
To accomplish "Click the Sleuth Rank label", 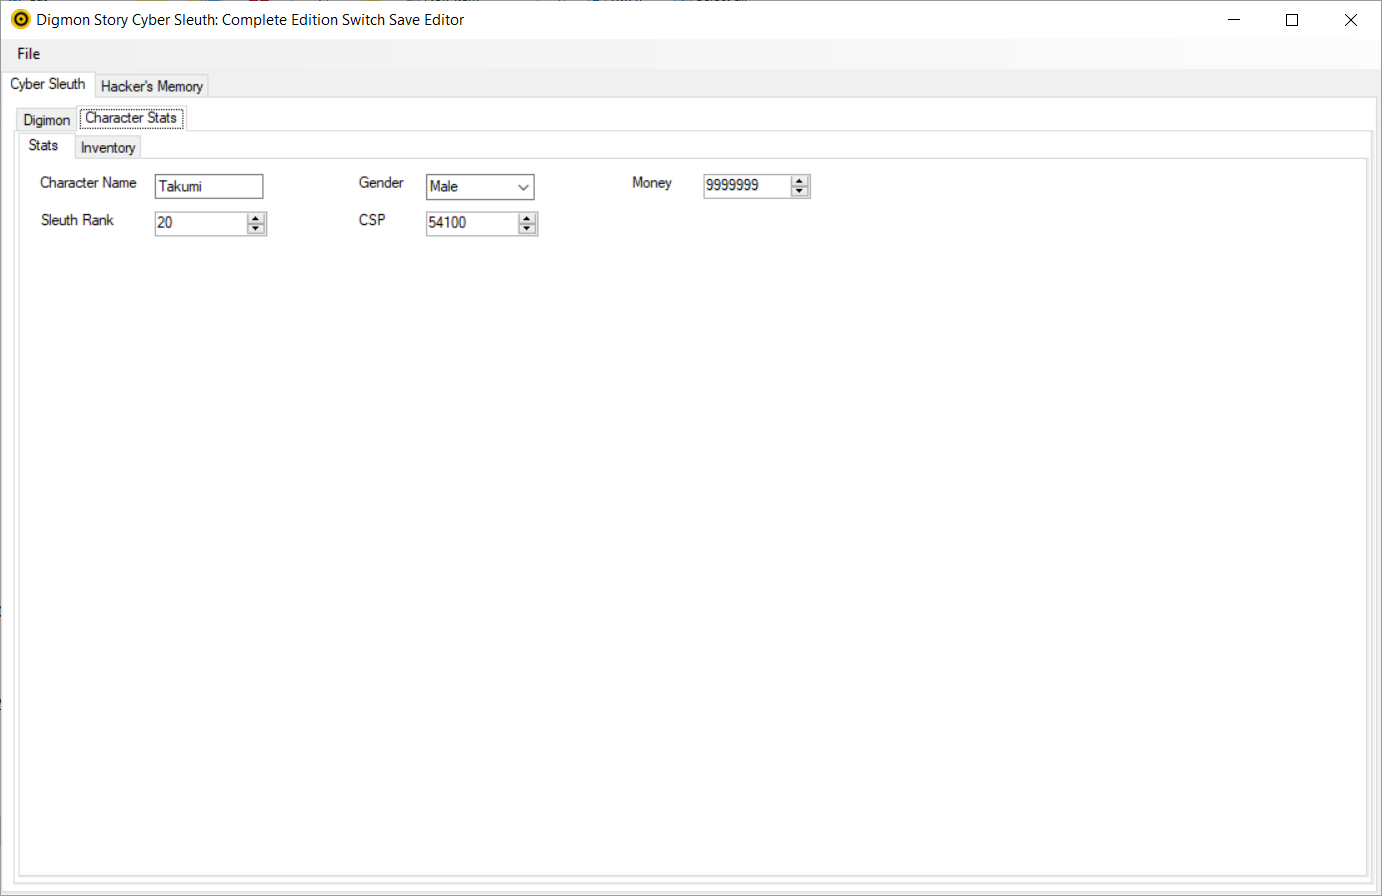I will click(x=77, y=220).
